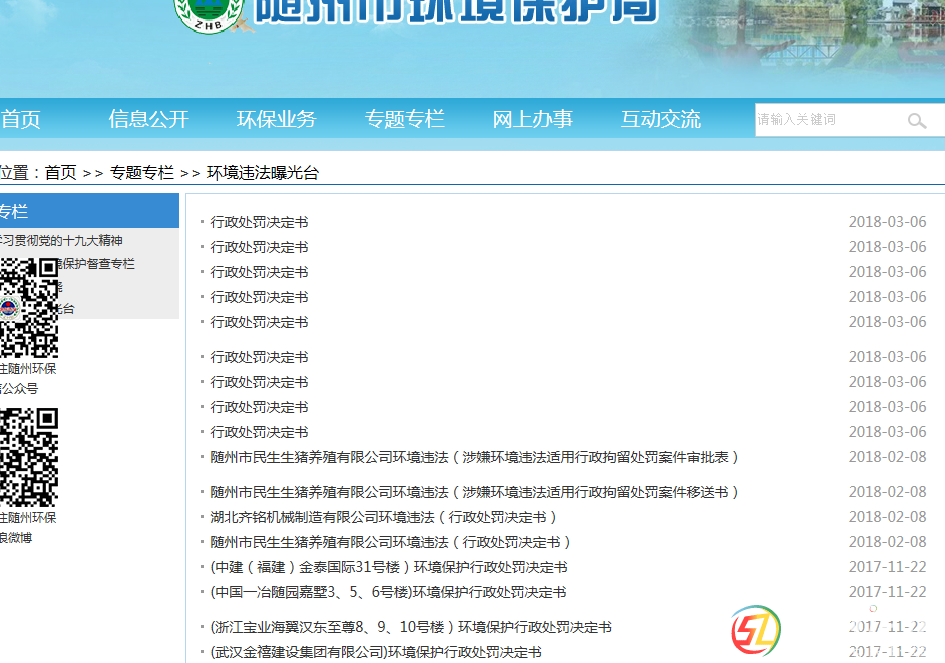The image size is (945, 663).
Task: Open the 网上办事 navigation item
Action: [532, 120]
